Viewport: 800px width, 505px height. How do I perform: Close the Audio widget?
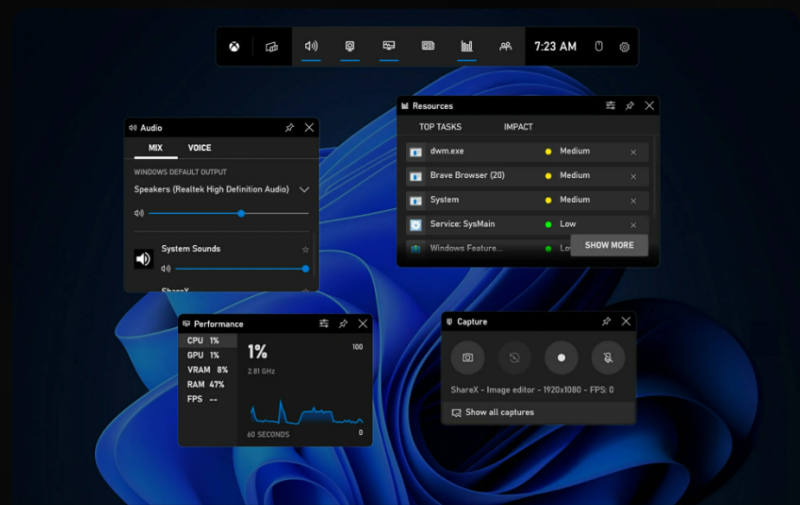point(309,128)
